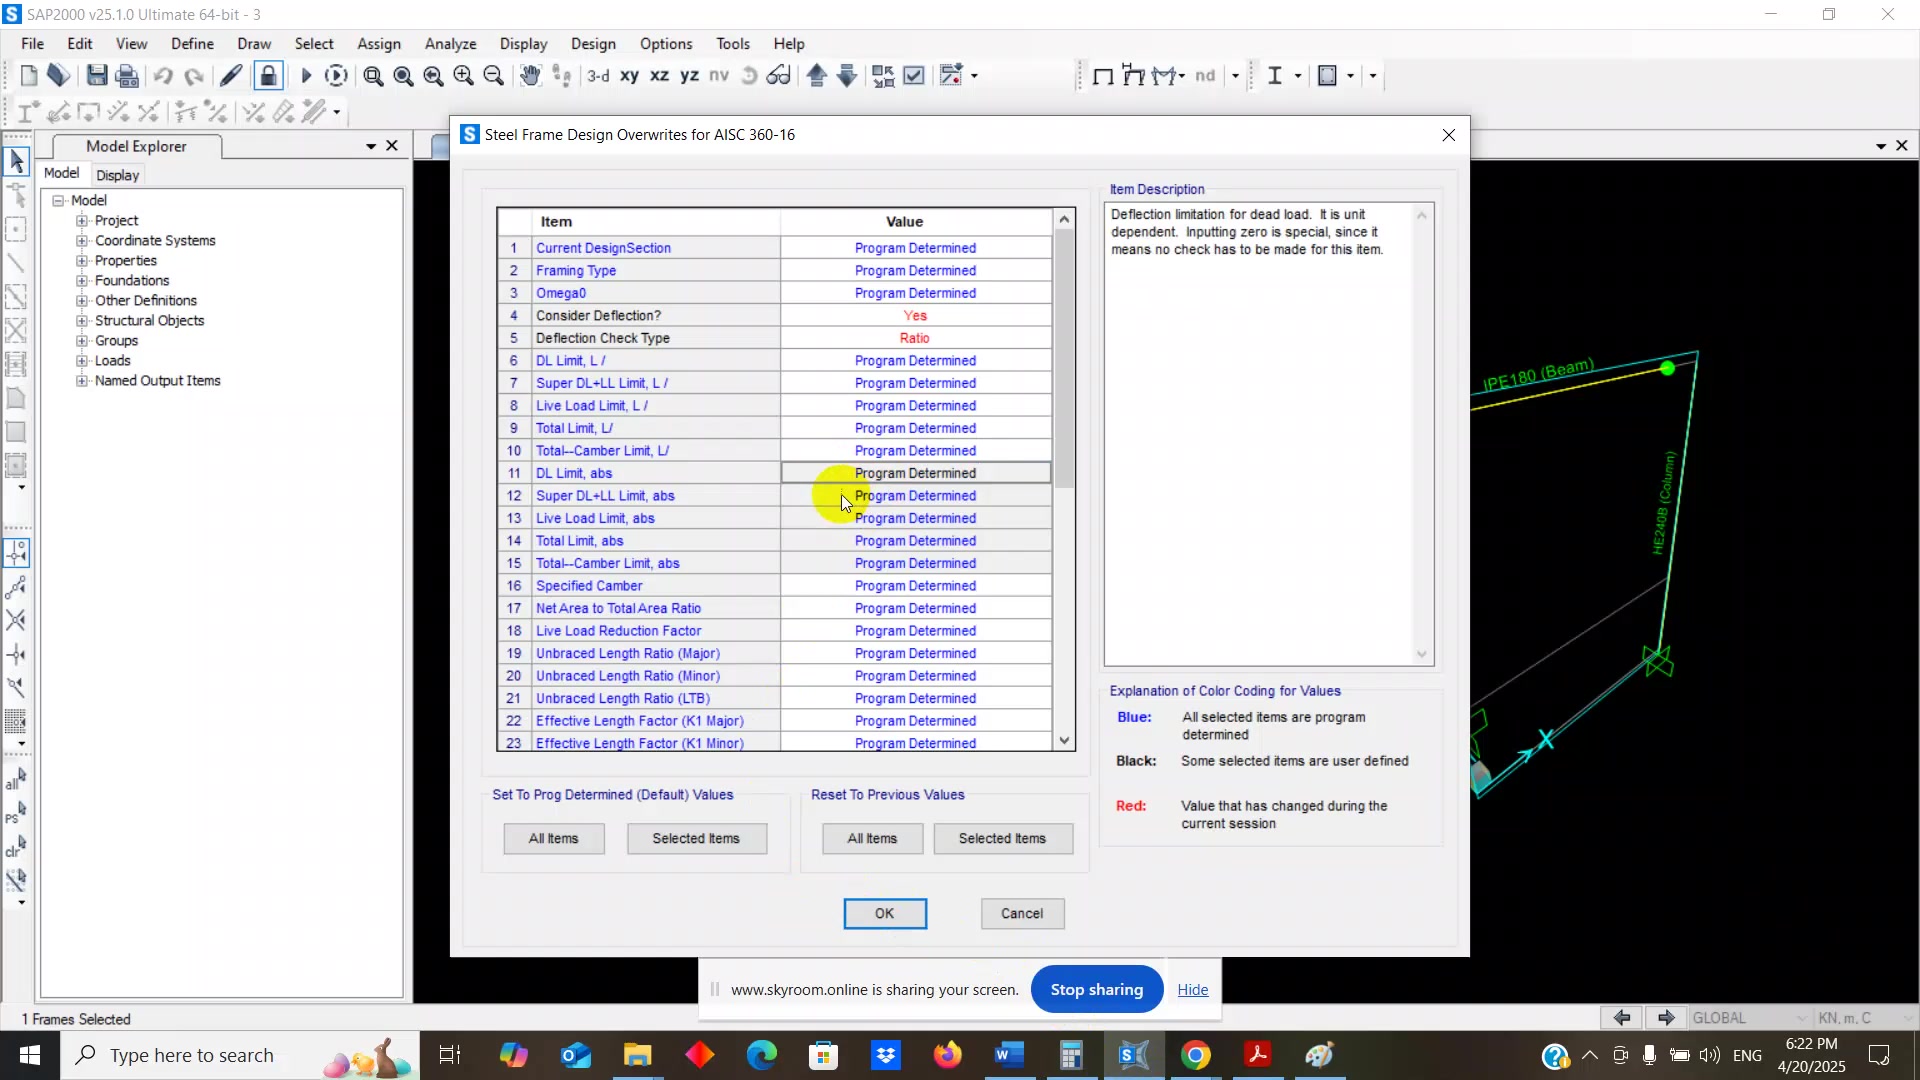Image resolution: width=1920 pixels, height=1080 pixels.
Task: Click Selected Items under Set To Prog Determined
Action: coord(696,839)
